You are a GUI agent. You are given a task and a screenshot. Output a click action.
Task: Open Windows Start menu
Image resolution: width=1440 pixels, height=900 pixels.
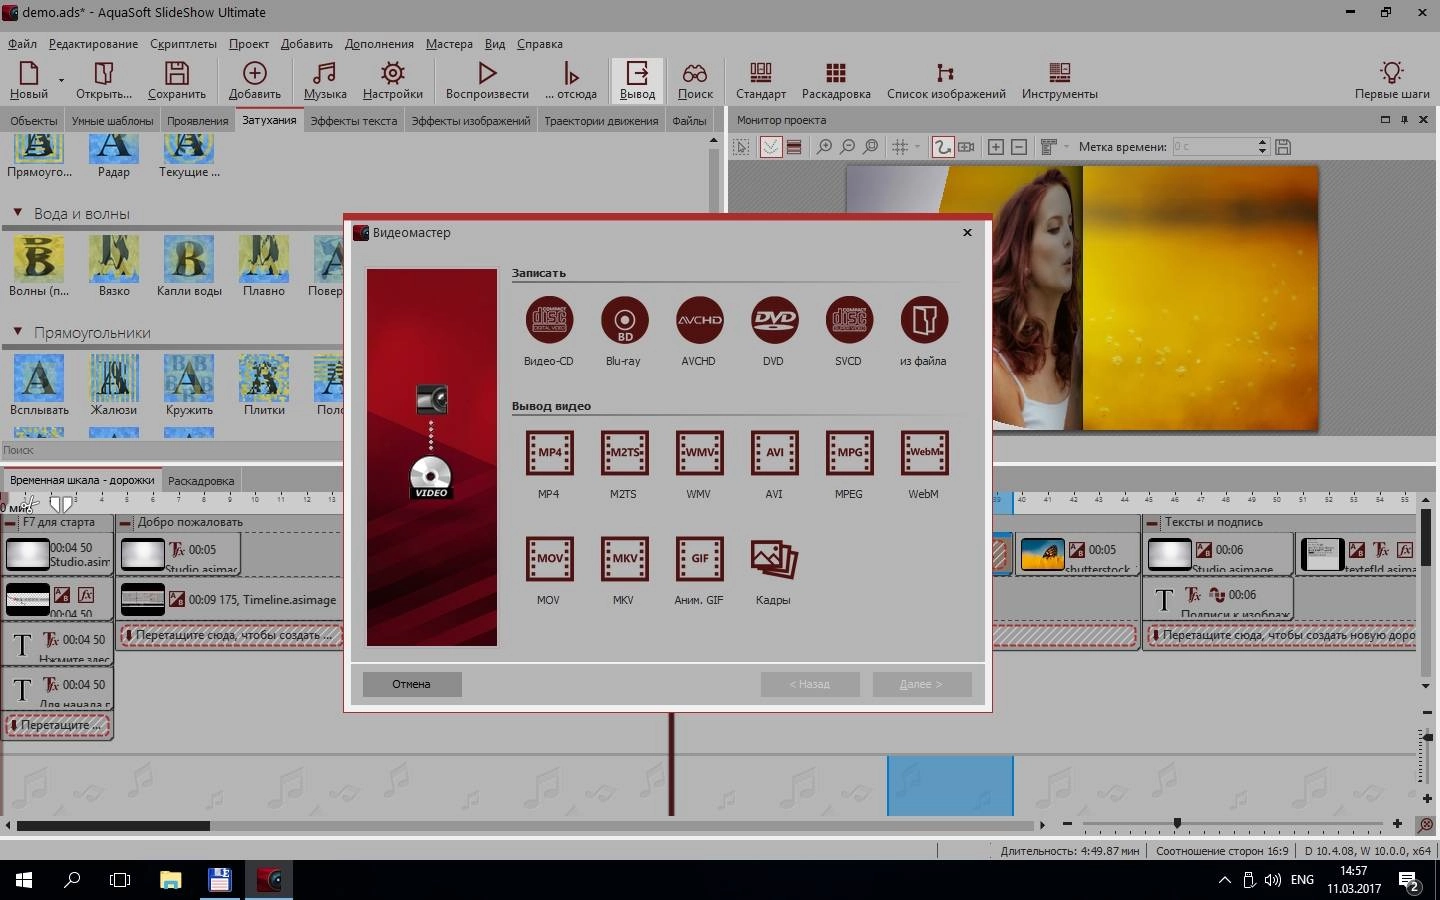(x=24, y=880)
